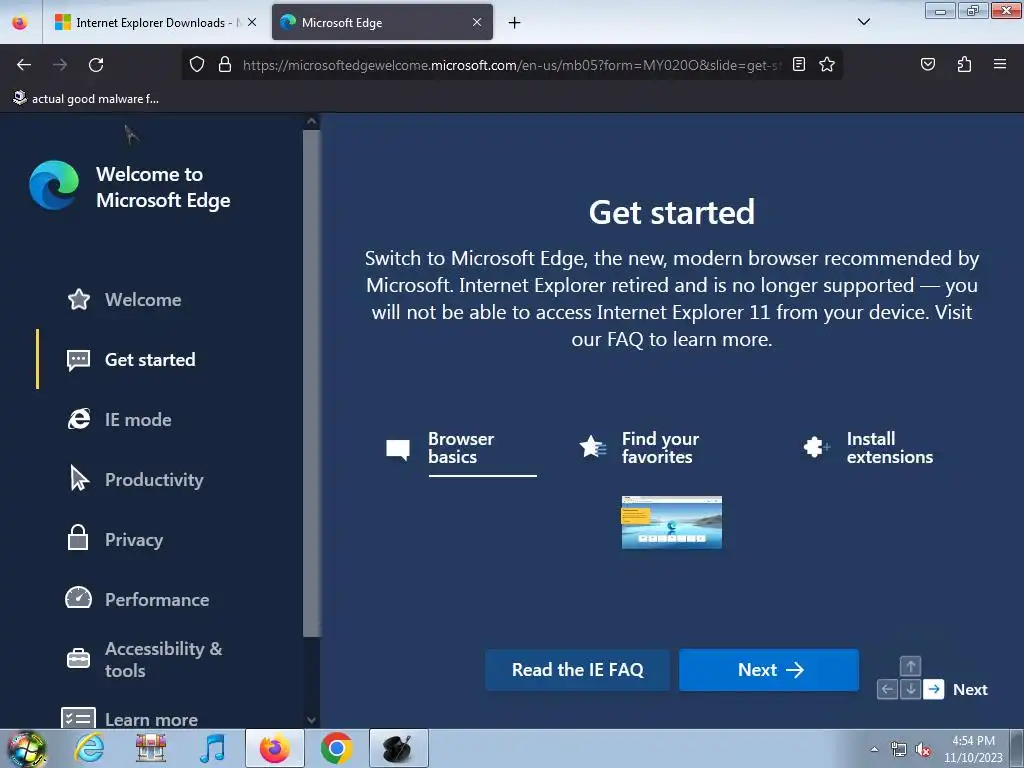Open the black pinned app in taskbar
1024x768 pixels.
[398, 748]
